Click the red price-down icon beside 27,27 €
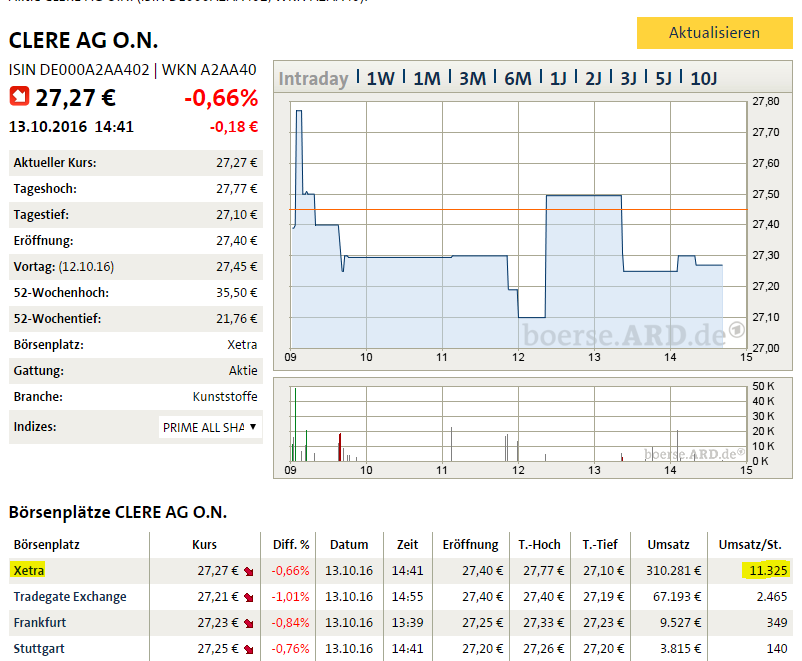This screenshot has height=661, width=802. 19,96
